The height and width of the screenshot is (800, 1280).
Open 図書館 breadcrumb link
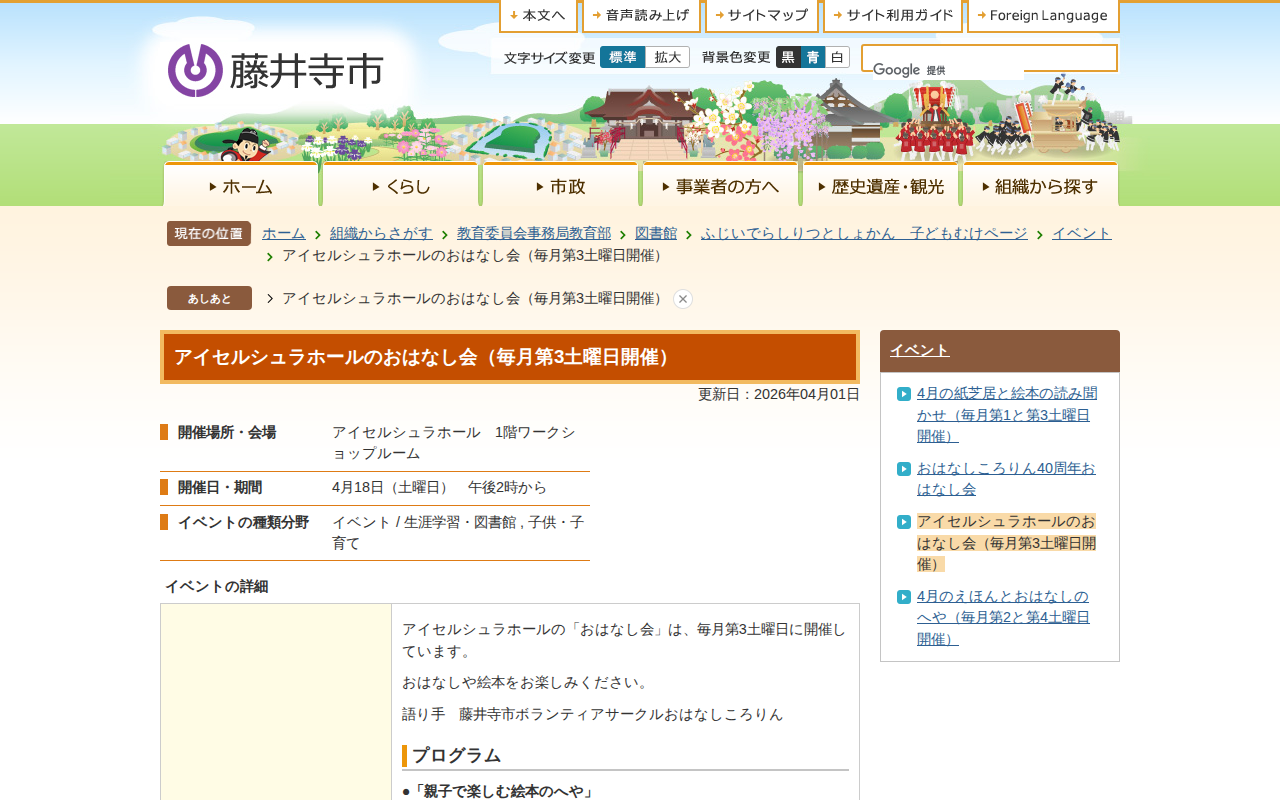pos(656,233)
